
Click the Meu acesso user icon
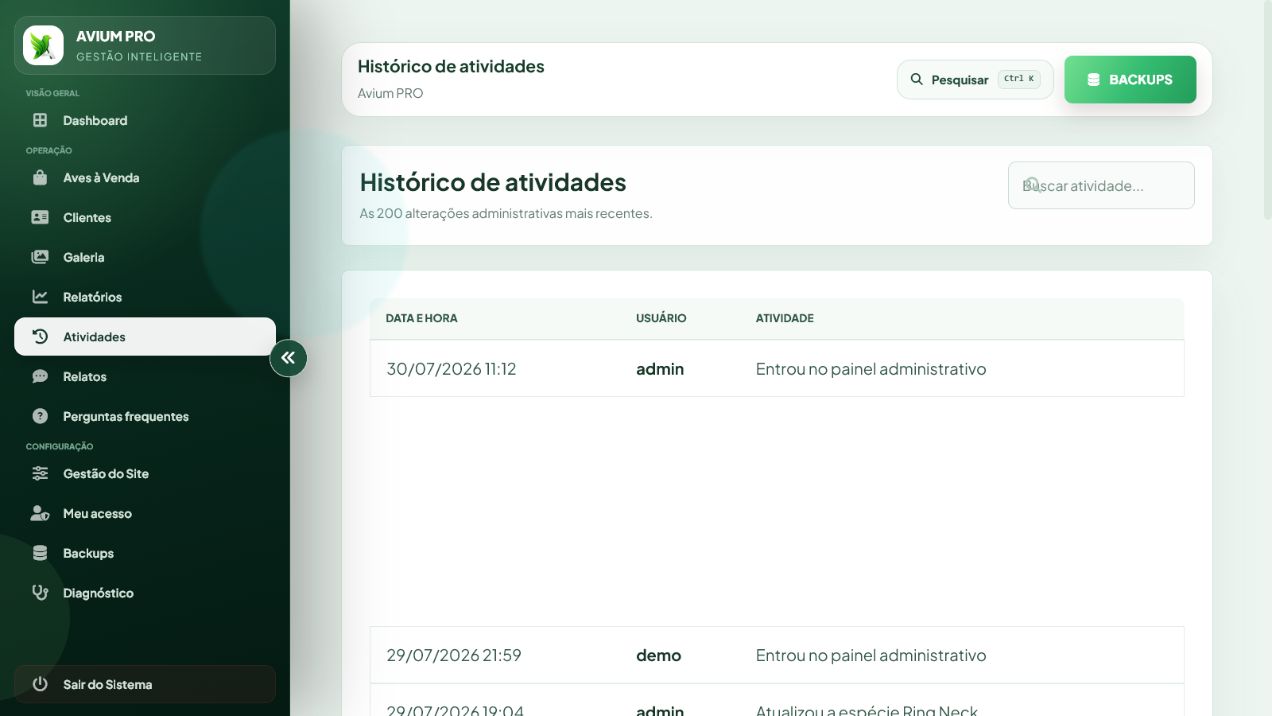40,513
